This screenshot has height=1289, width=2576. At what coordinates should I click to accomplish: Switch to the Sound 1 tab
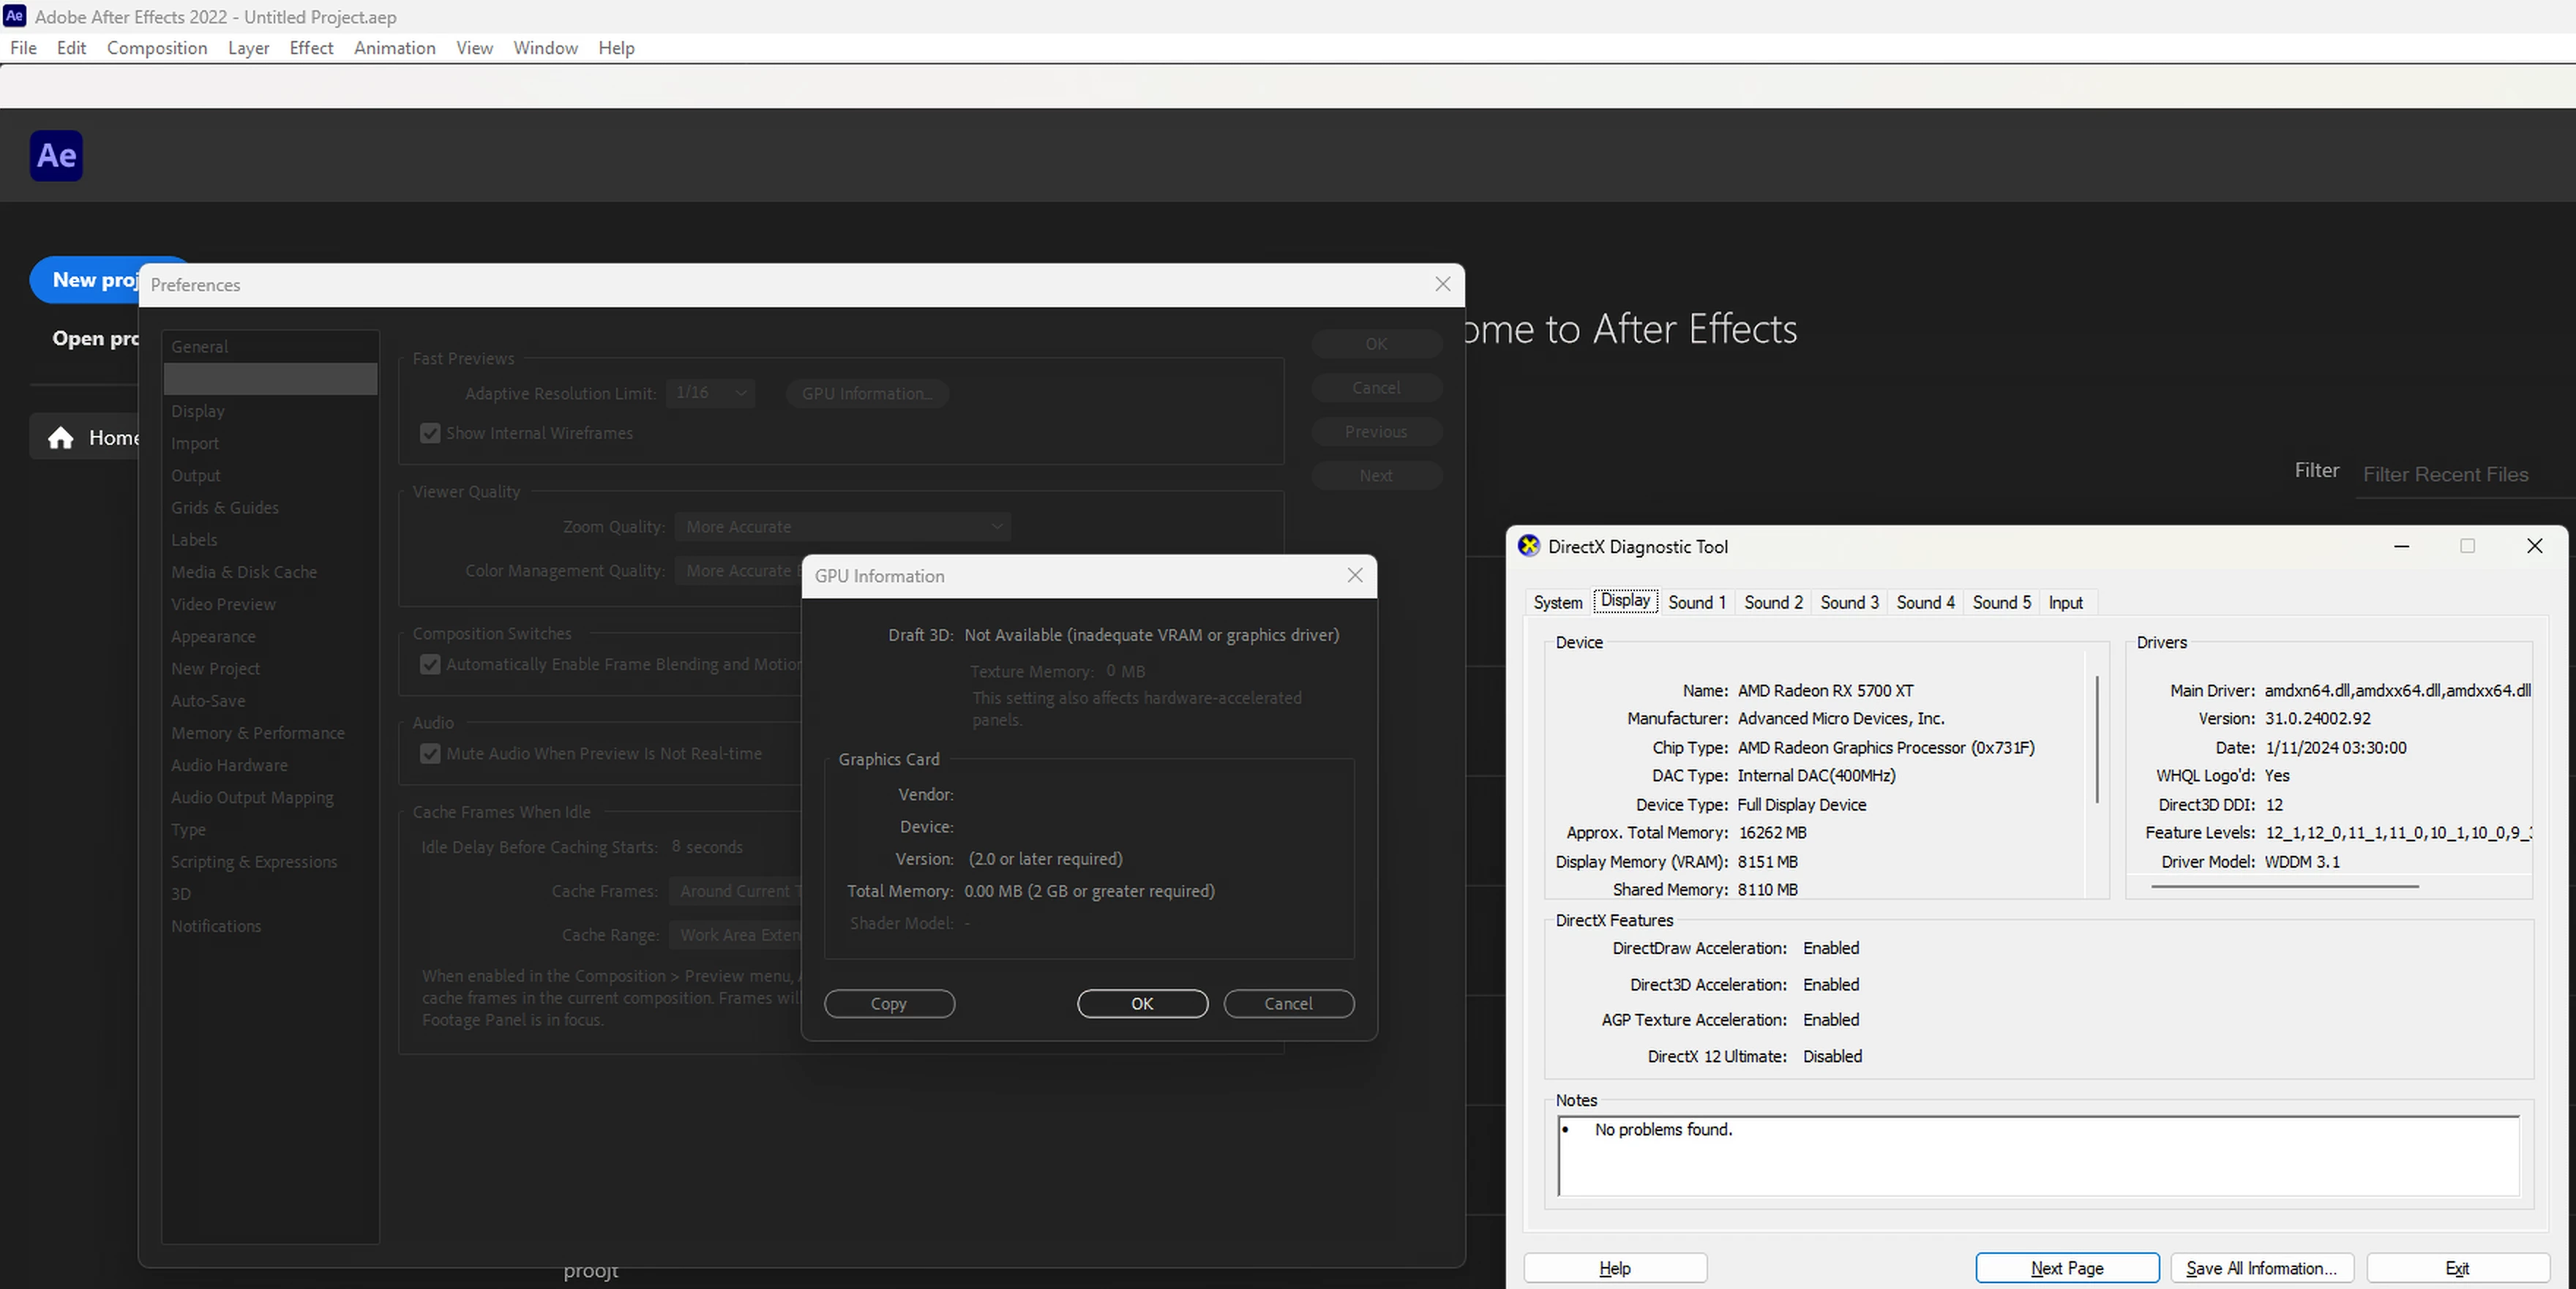coord(1697,602)
